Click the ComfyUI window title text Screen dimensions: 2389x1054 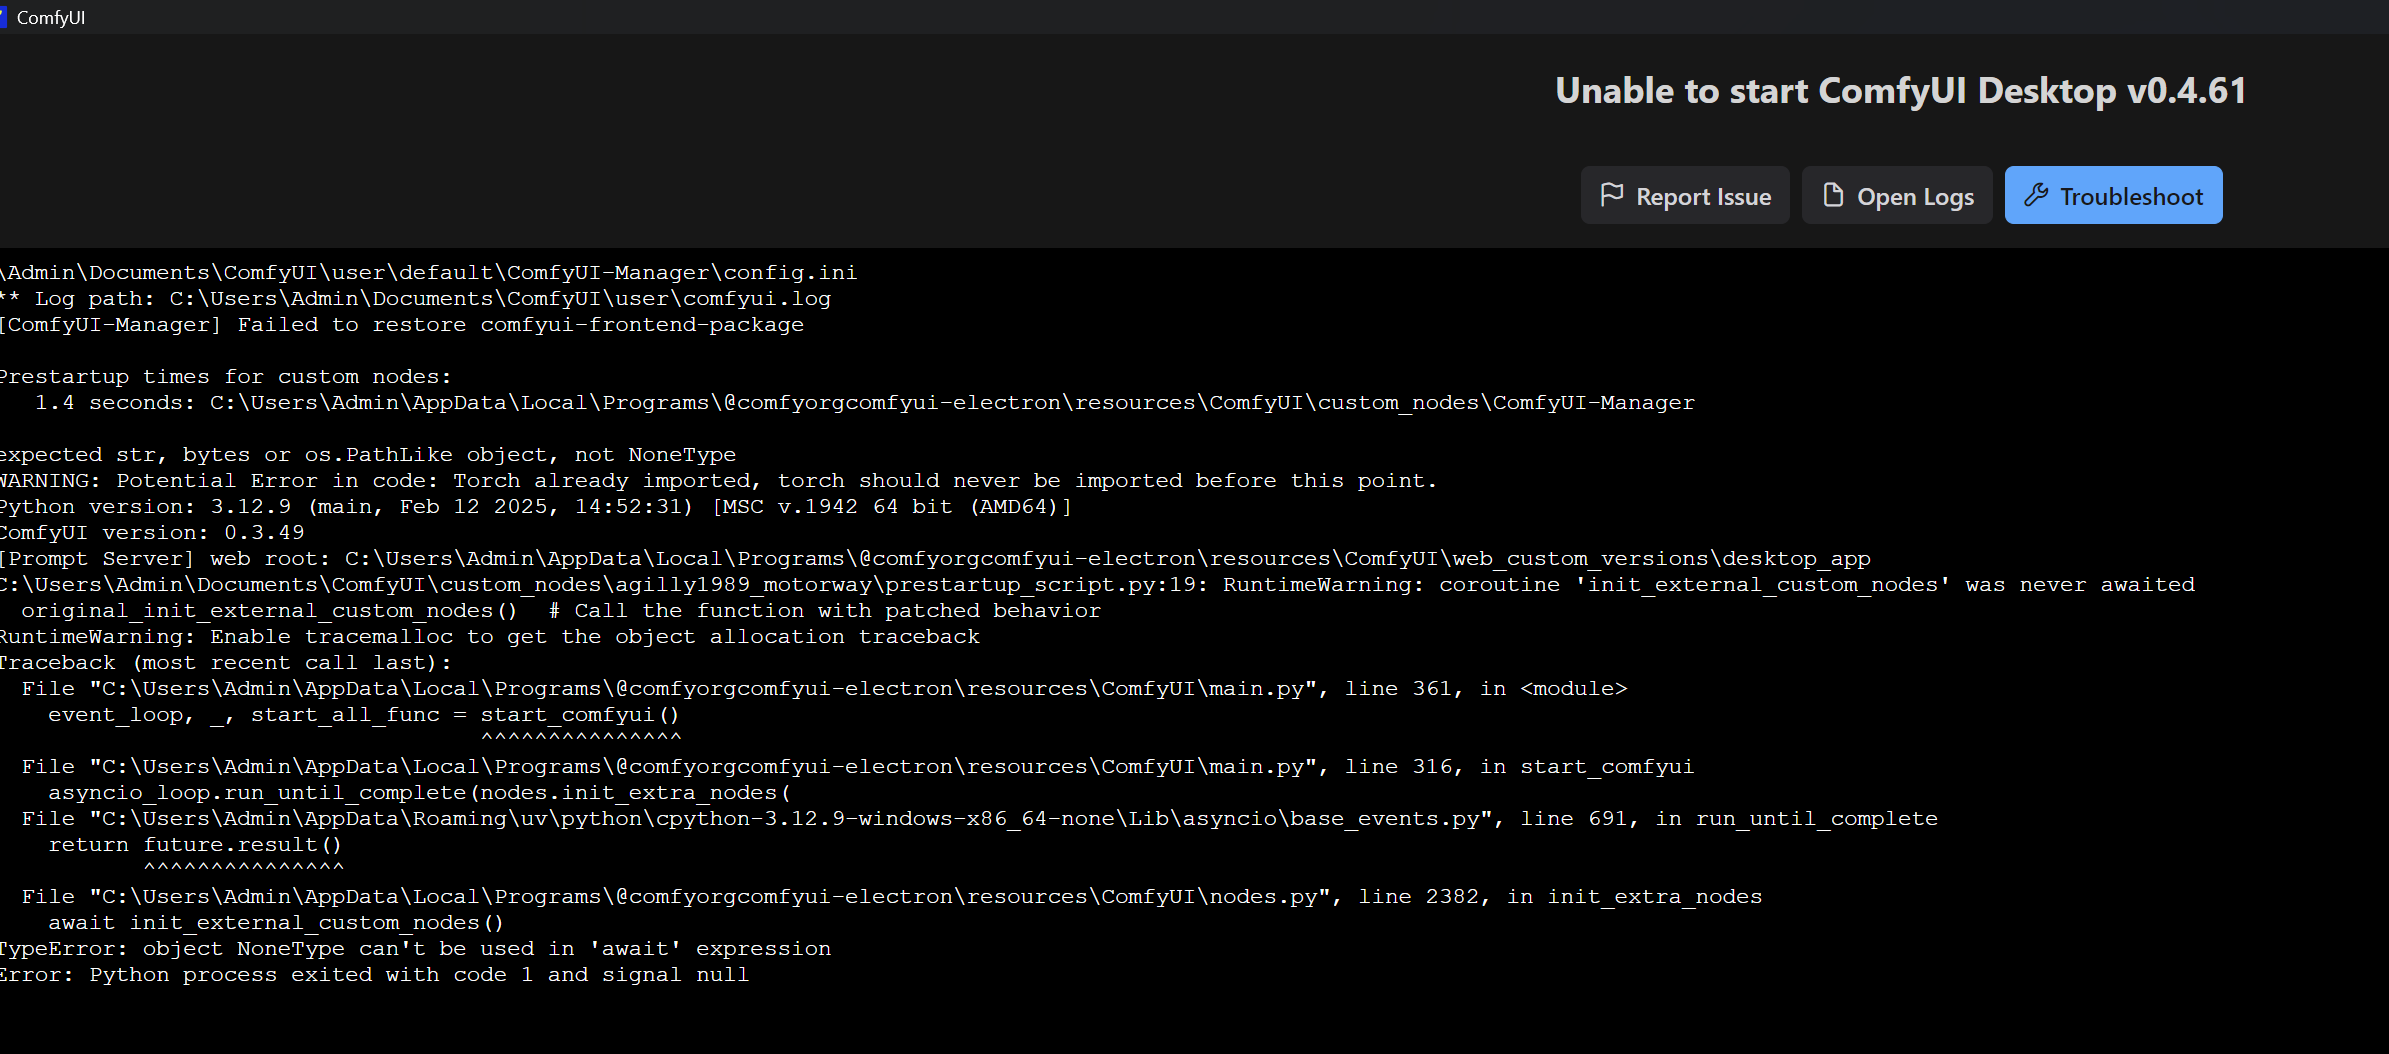tap(51, 18)
